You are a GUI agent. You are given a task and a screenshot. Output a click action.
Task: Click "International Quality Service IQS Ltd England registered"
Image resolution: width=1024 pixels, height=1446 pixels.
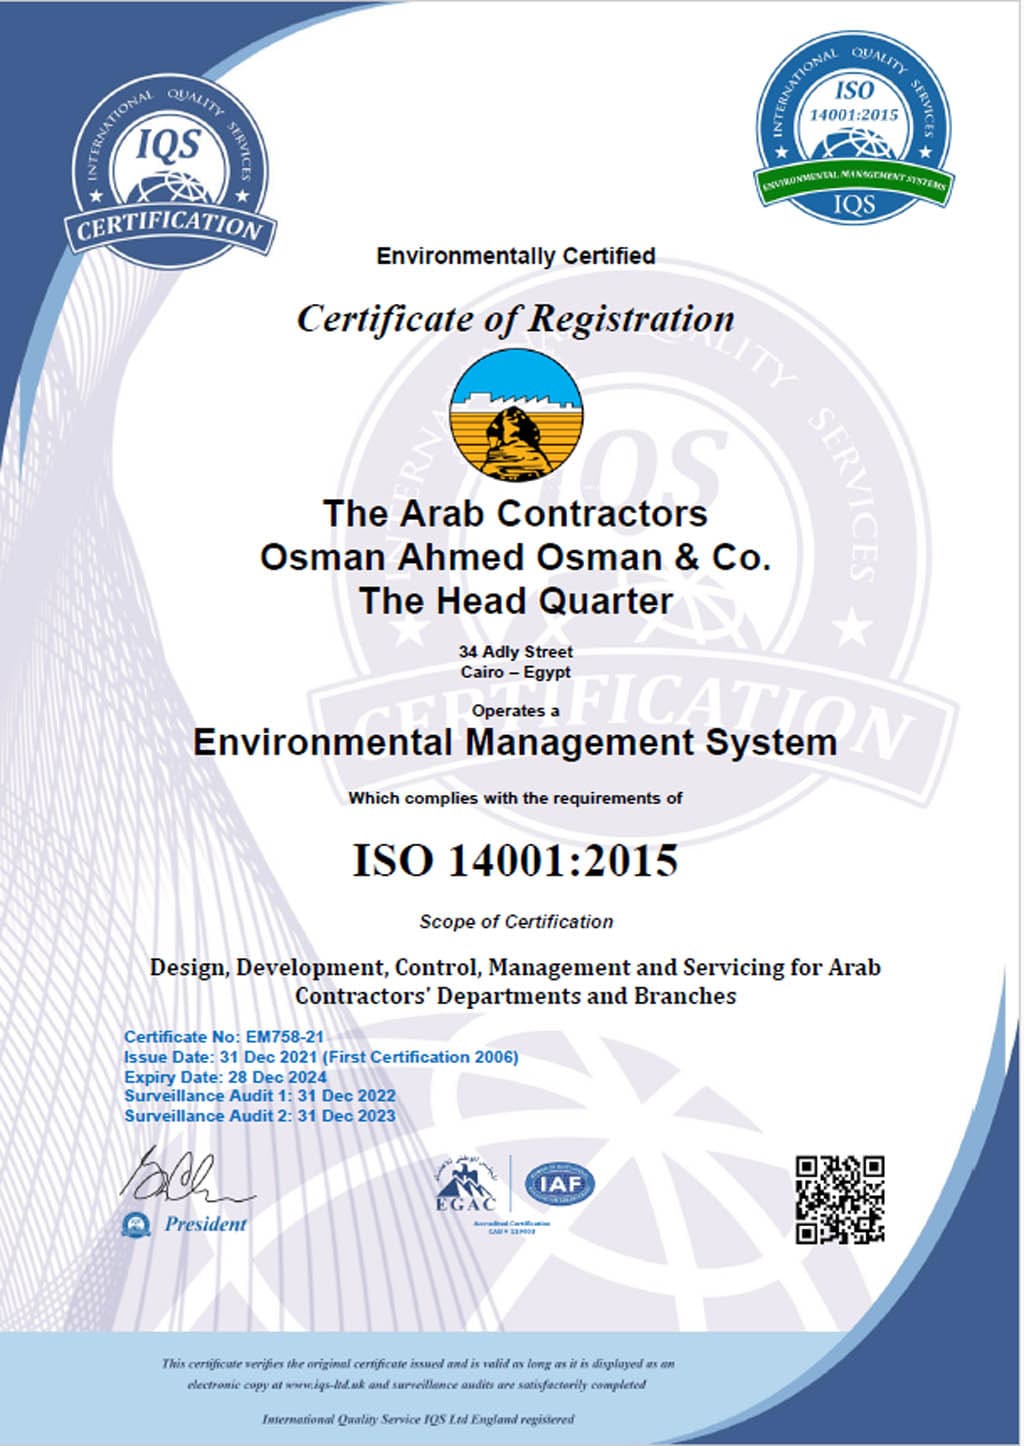[418, 1419]
